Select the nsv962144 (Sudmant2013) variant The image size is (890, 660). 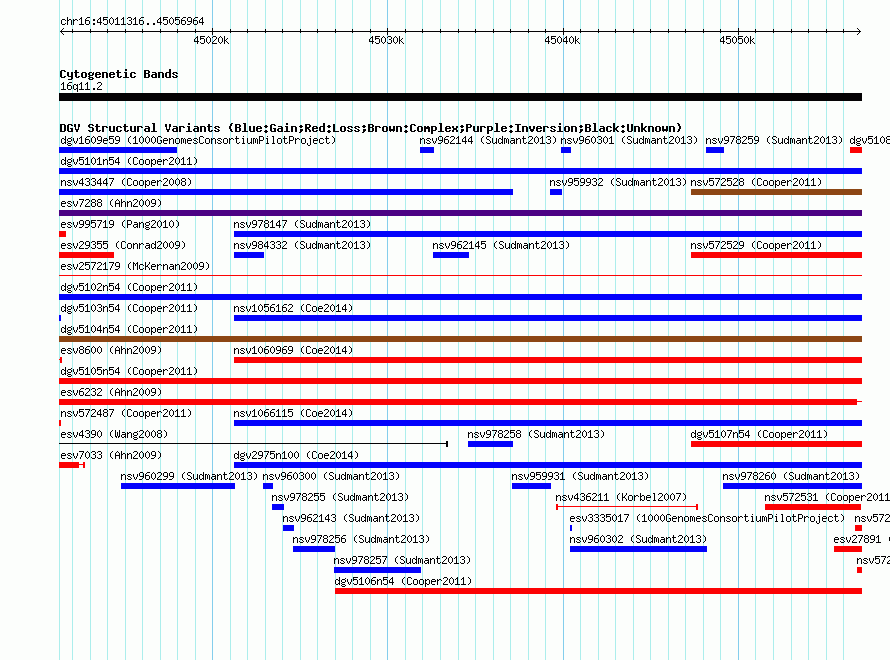488,140
